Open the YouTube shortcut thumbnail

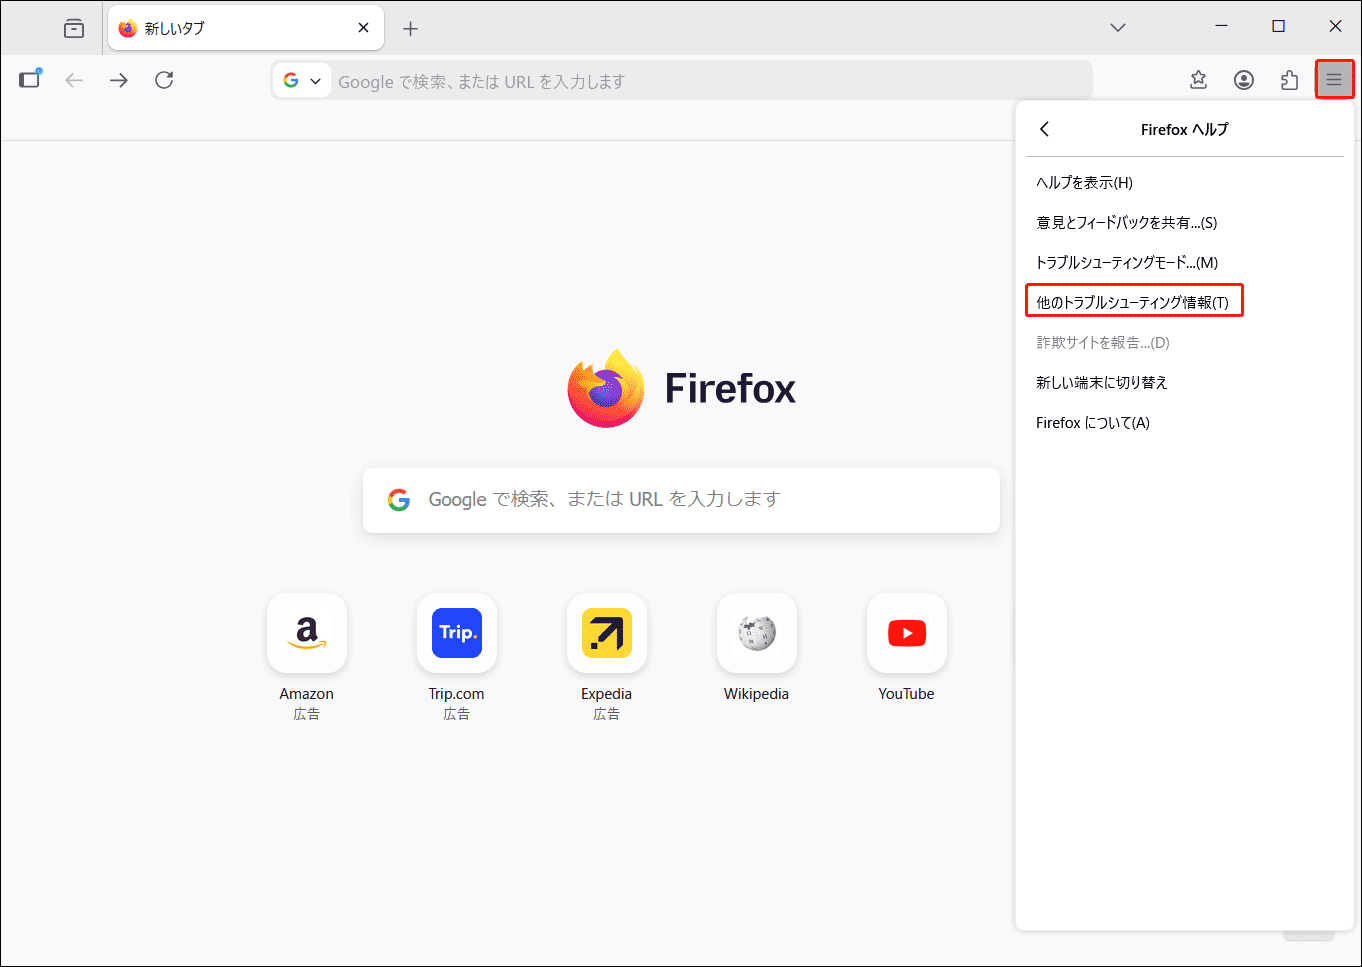click(906, 633)
